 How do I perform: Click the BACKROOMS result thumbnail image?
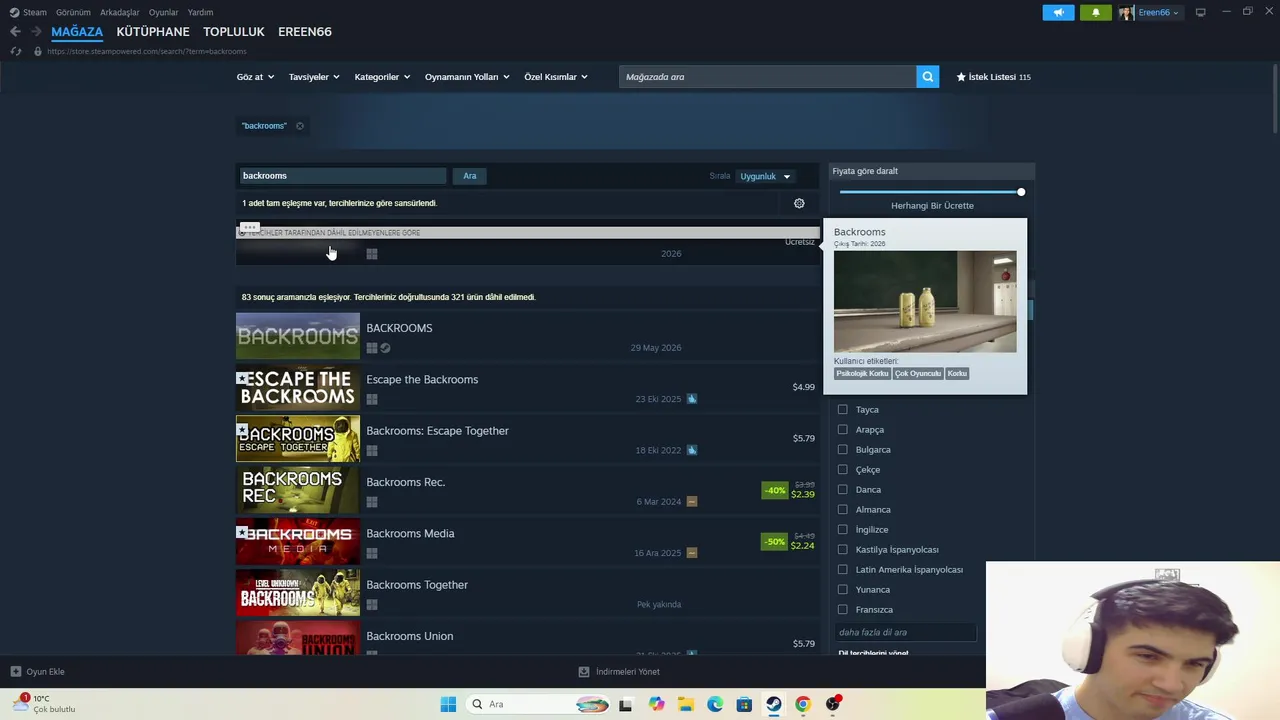298,337
